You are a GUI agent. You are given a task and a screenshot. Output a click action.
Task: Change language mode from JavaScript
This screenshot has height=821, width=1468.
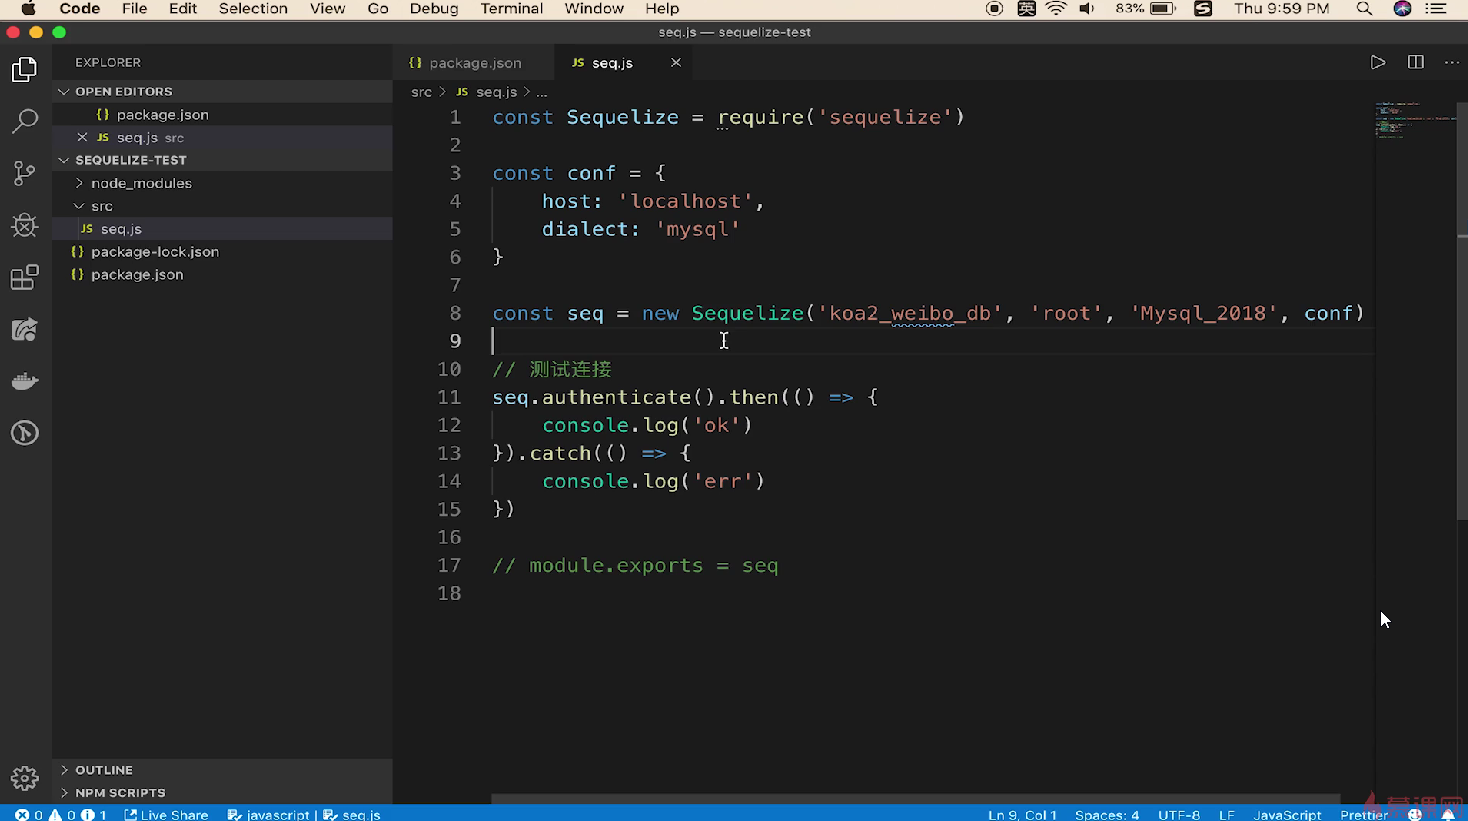coord(1286,814)
